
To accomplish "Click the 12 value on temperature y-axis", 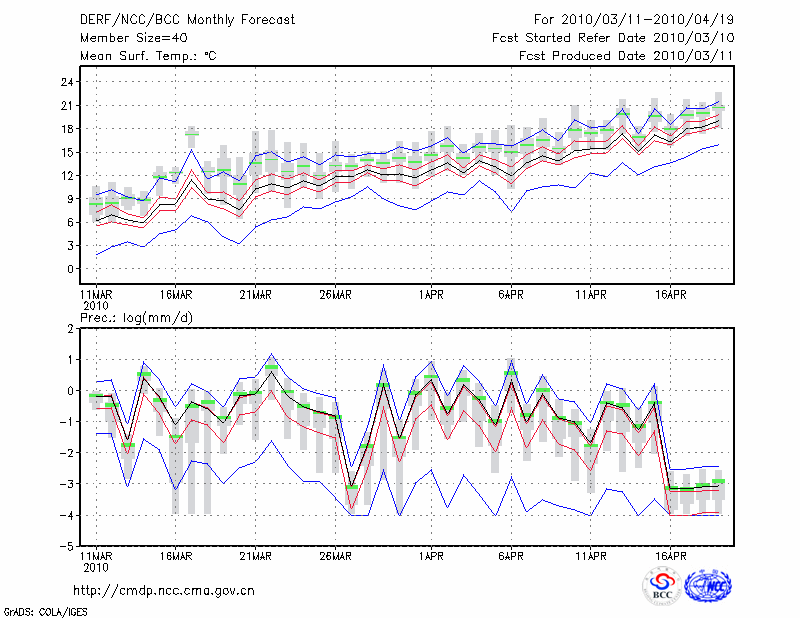I will pyautogui.click(x=67, y=175).
